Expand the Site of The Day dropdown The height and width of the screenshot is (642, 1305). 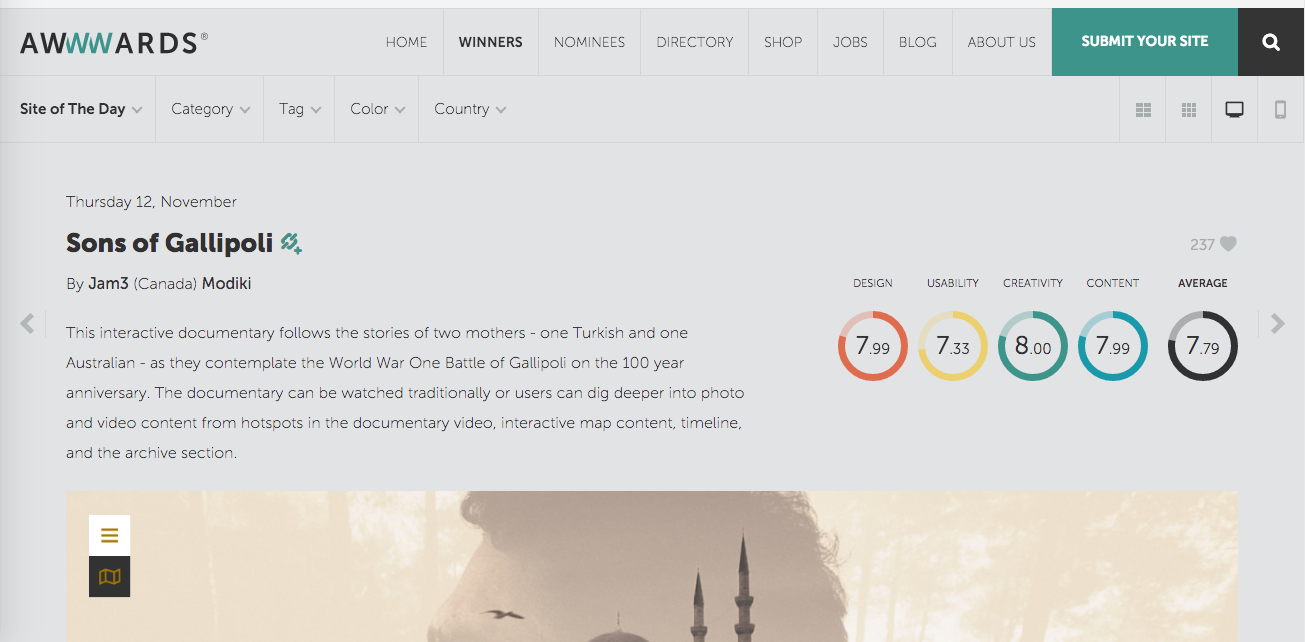[81, 109]
